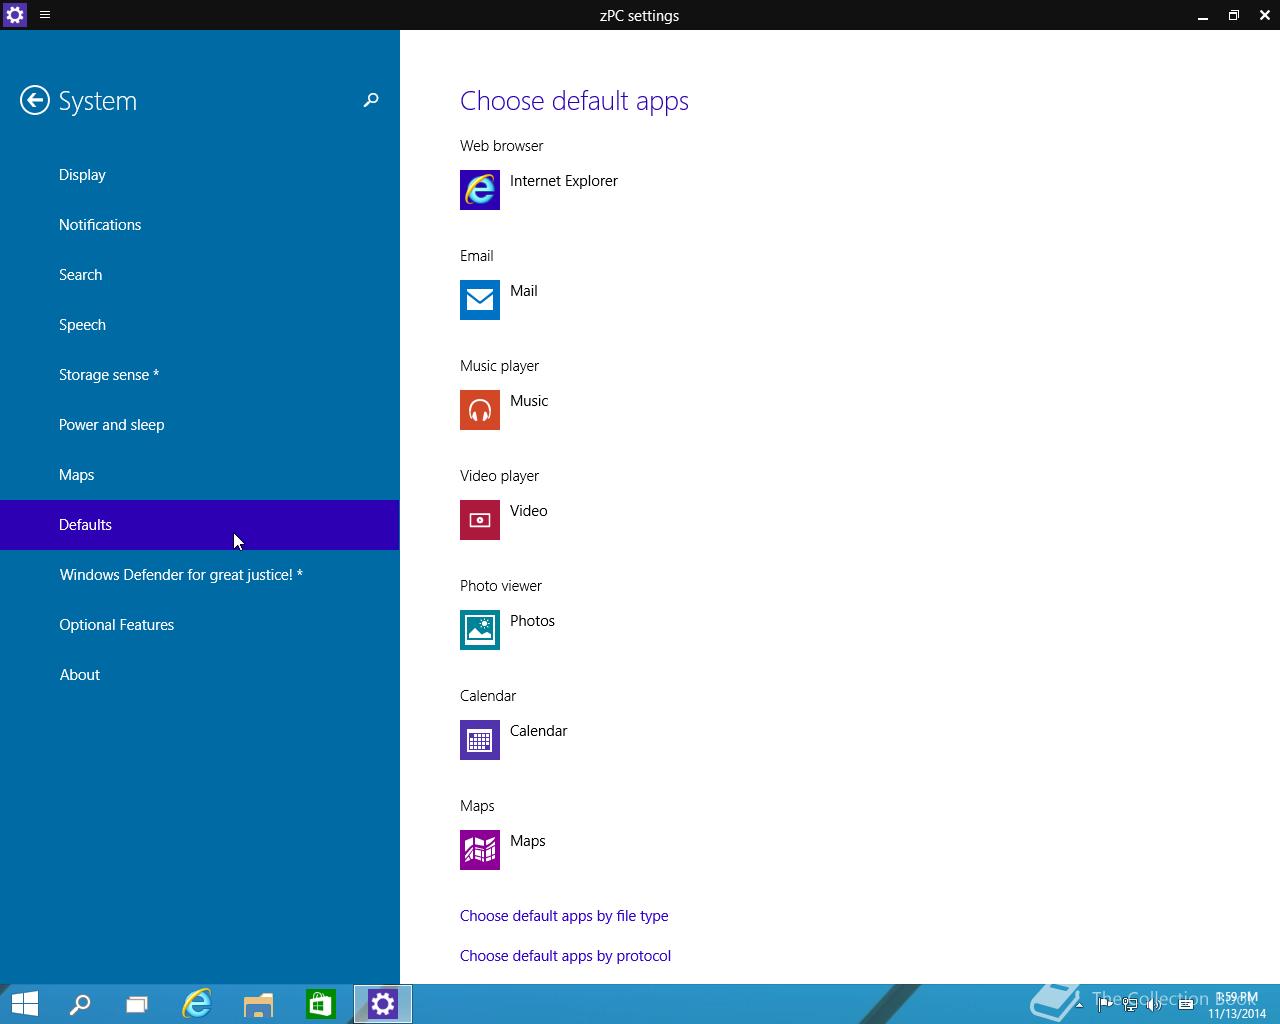Click the Mail envelope app icon

coord(480,300)
